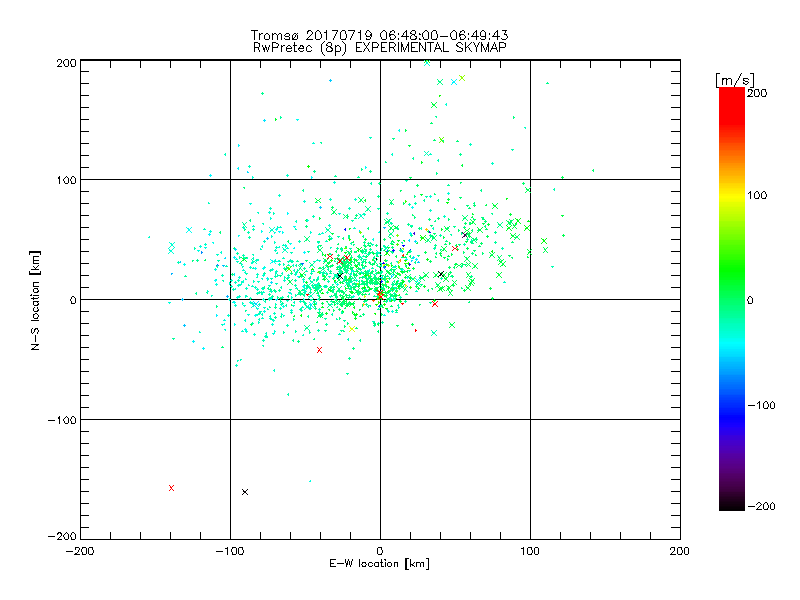Click the x-axis tick label '-200'

click(80, 551)
